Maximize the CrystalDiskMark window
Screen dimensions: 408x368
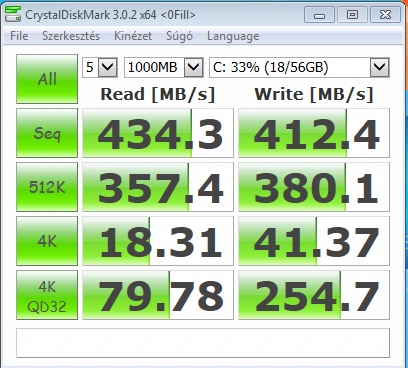(x=352, y=15)
